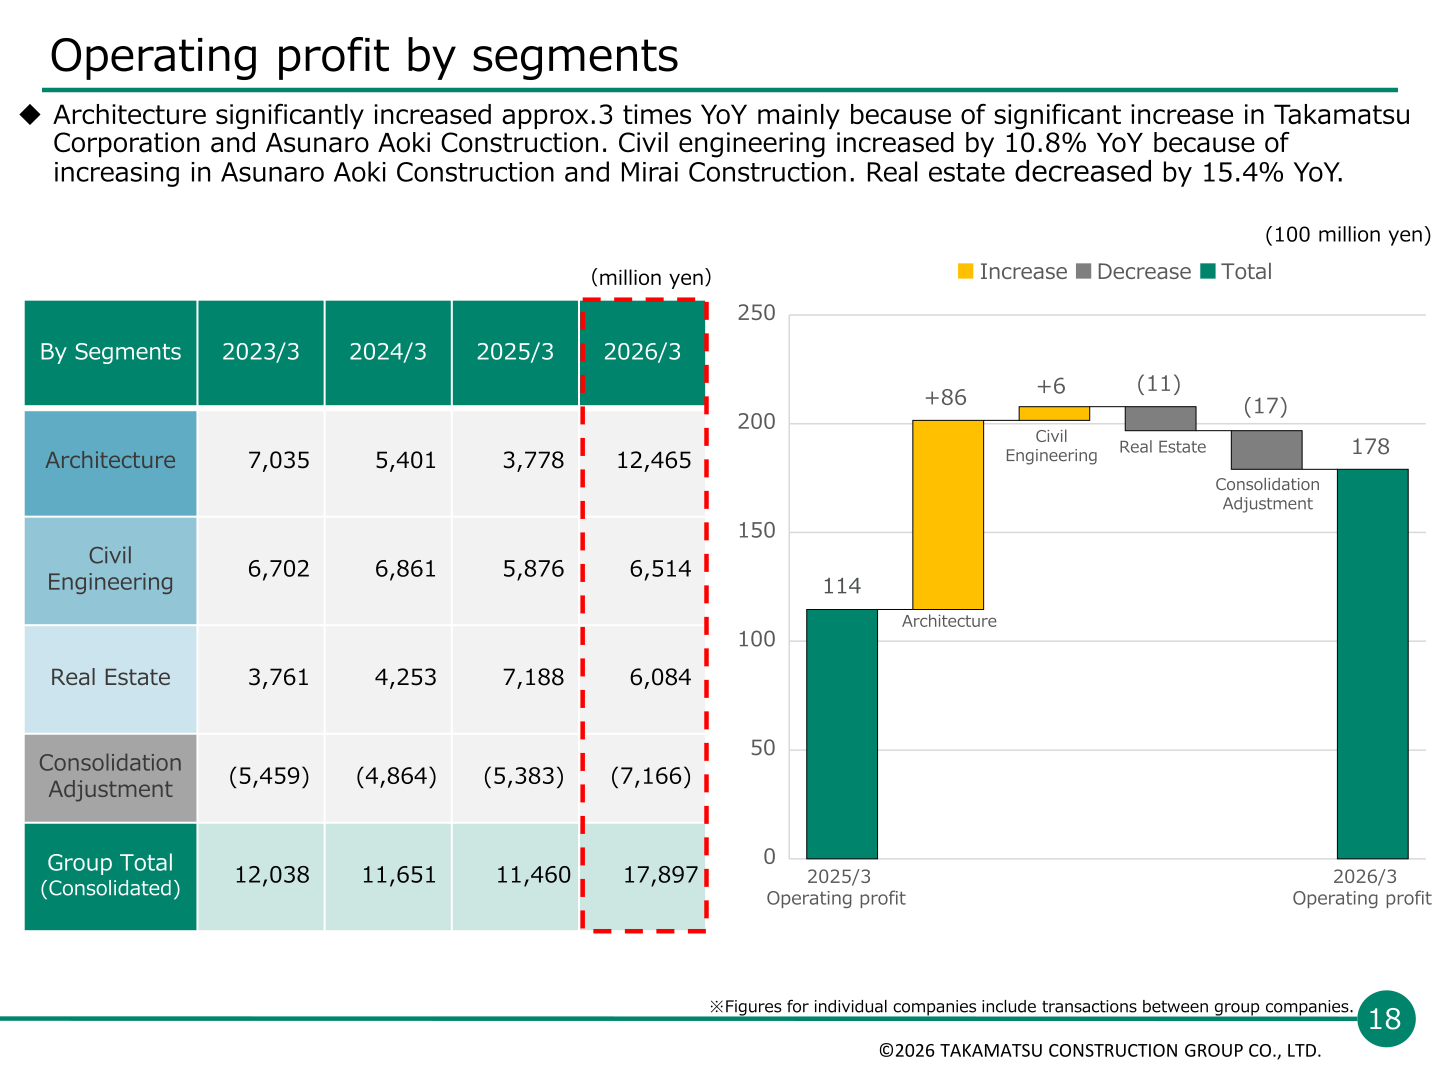The image size is (1440, 1080).
Task: Click the table cell showing 6,084
Action: pos(643,678)
